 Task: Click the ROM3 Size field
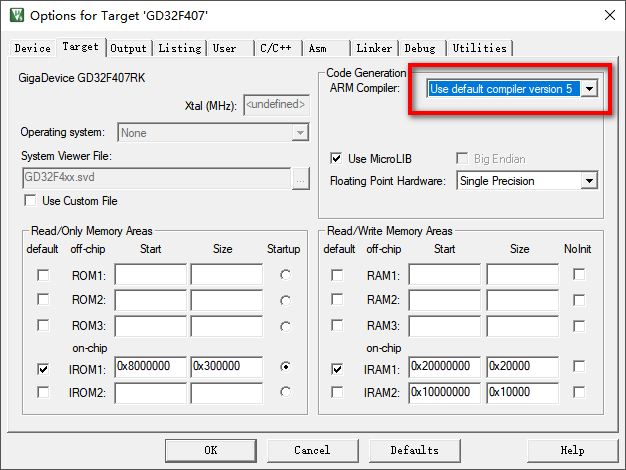point(227,326)
